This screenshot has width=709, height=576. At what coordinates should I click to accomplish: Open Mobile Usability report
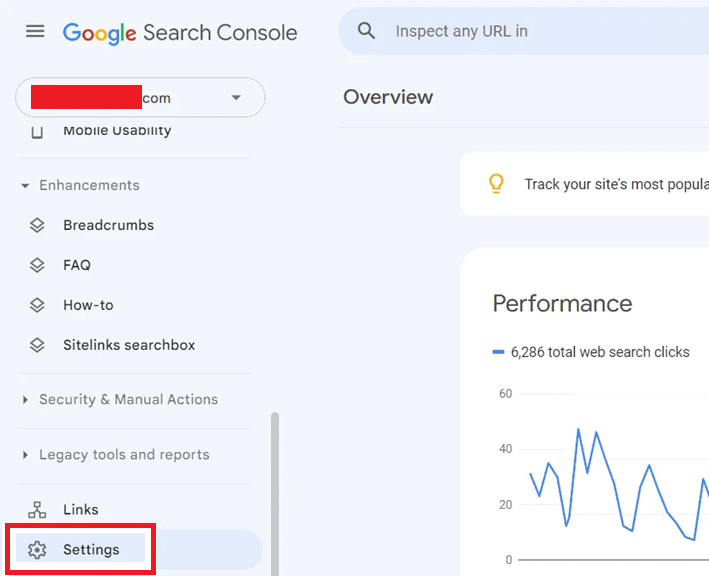[117, 131]
